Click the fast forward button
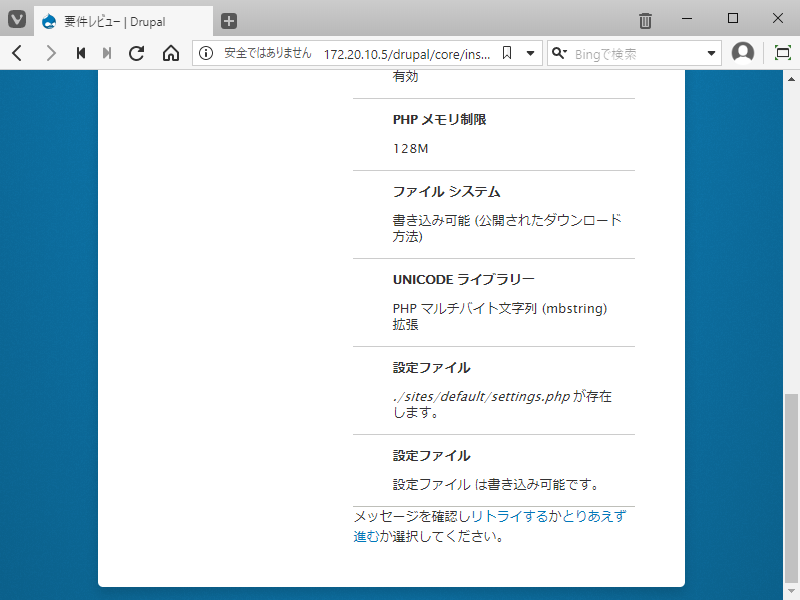This screenshot has width=800, height=600. pyautogui.click(x=107, y=53)
